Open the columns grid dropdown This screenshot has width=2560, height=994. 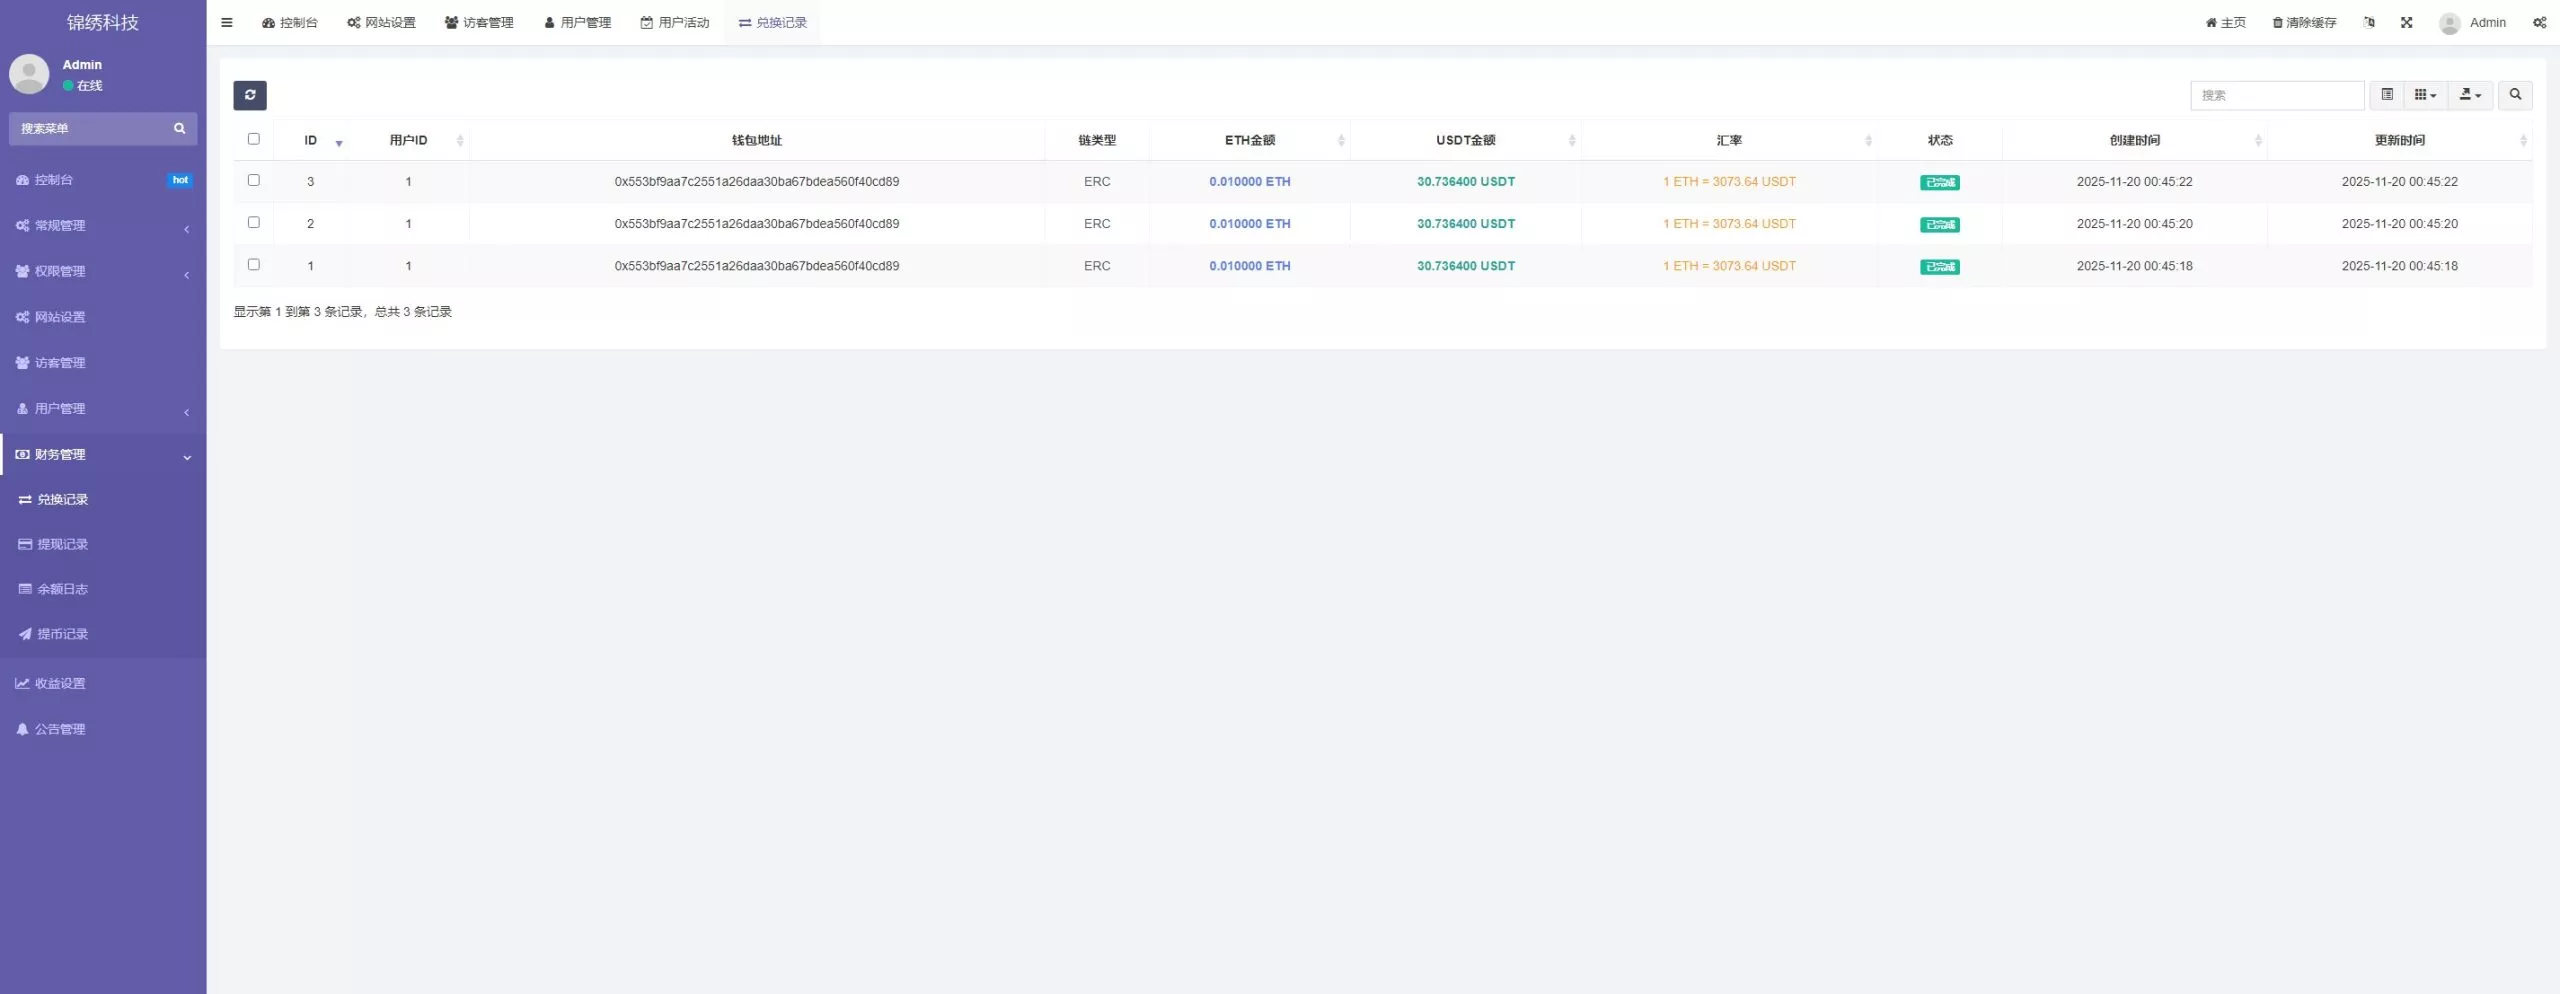point(2425,95)
